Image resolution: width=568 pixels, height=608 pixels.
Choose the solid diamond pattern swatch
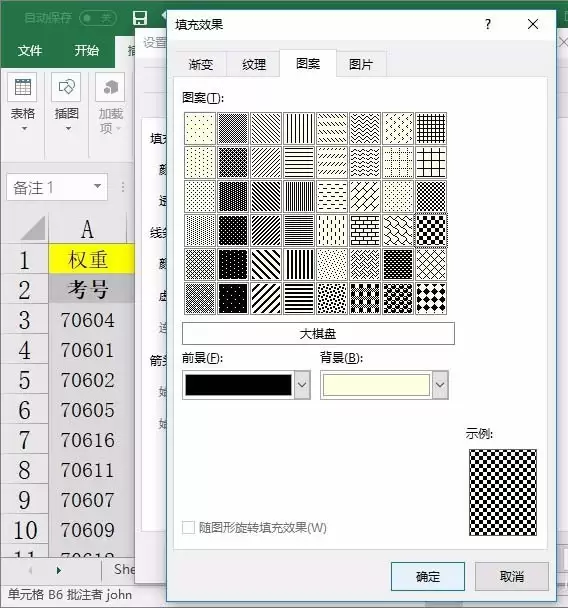pos(431,299)
